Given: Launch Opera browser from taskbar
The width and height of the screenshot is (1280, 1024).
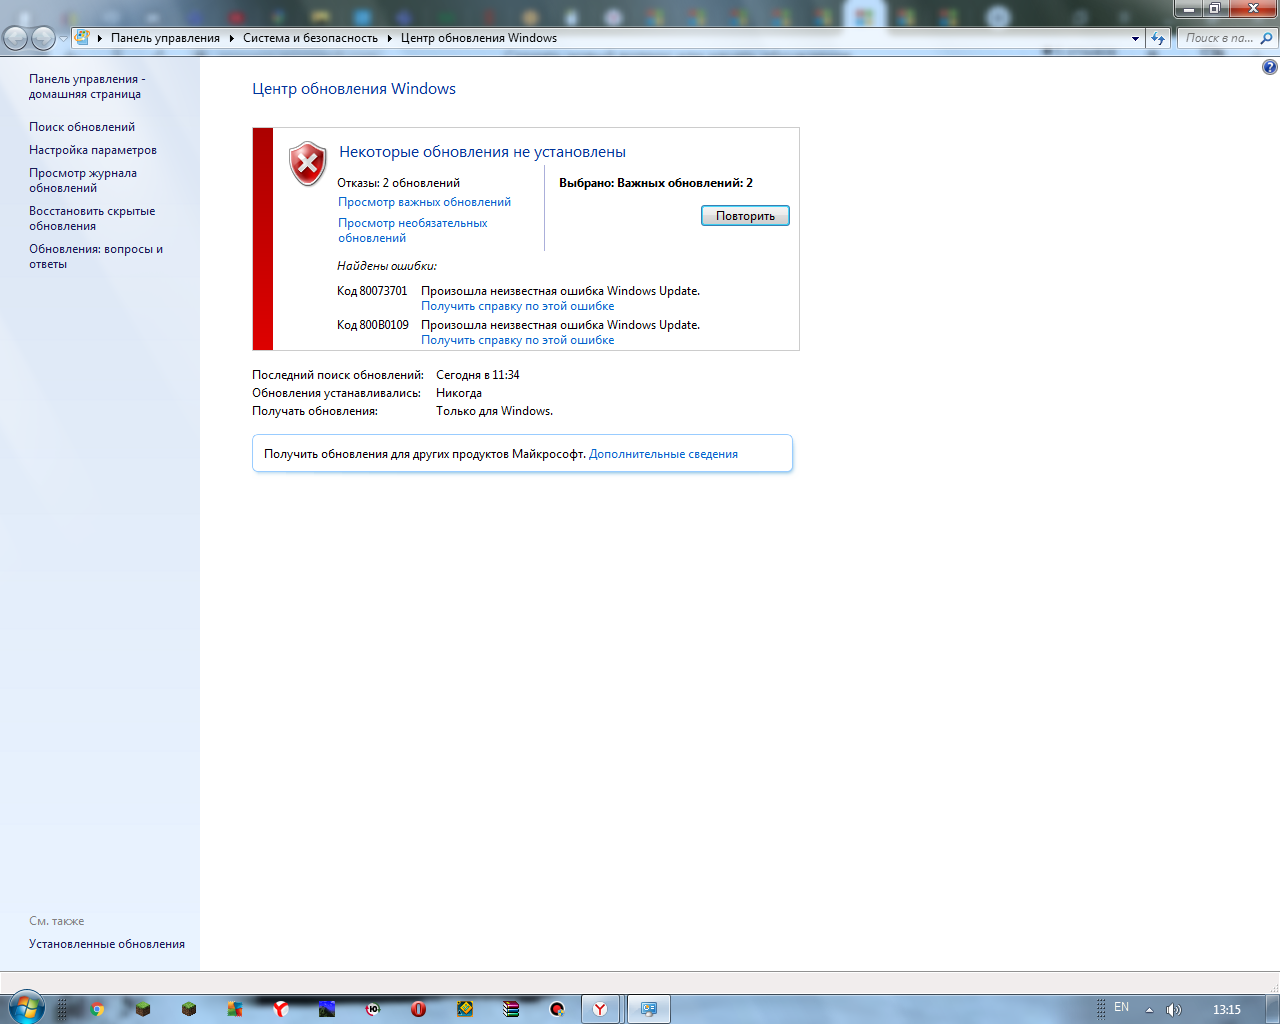Looking at the screenshot, I should (419, 1009).
